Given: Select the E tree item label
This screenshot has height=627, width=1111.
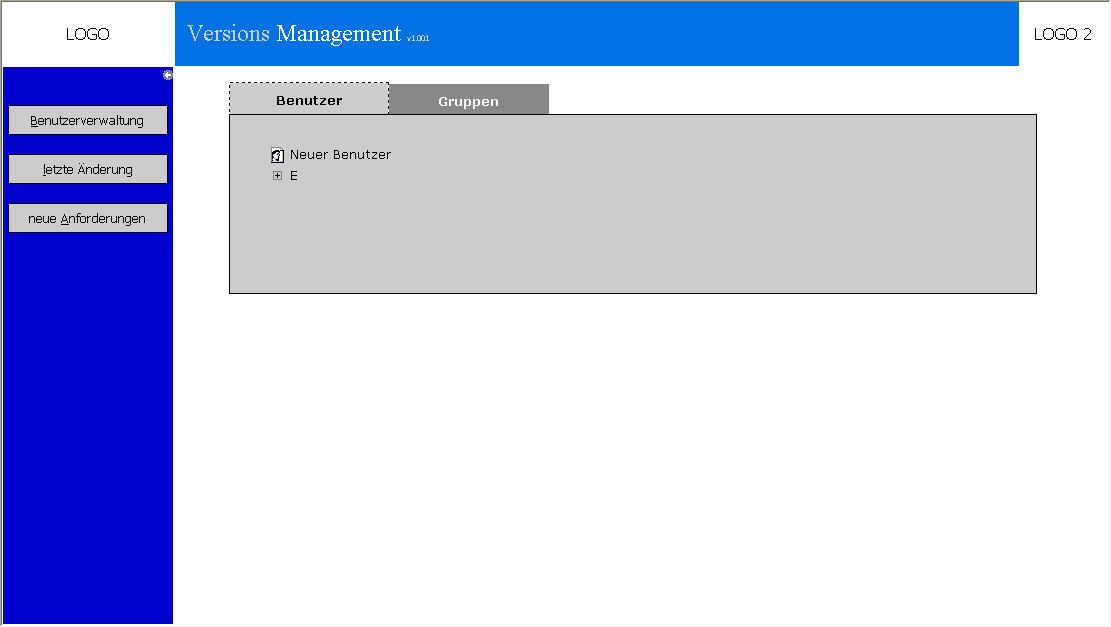Looking at the screenshot, I should pyautogui.click(x=293, y=176).
